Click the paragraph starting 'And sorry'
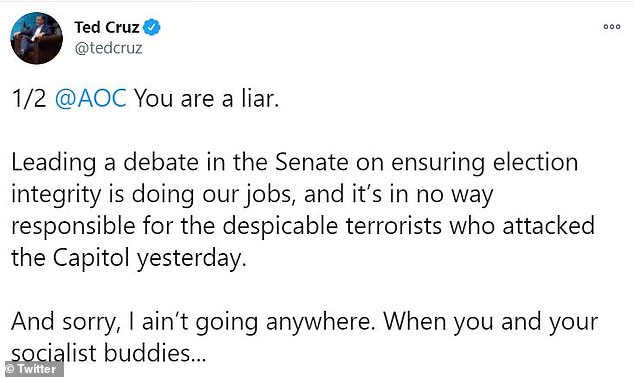634x377 pixels. point(304,337)
